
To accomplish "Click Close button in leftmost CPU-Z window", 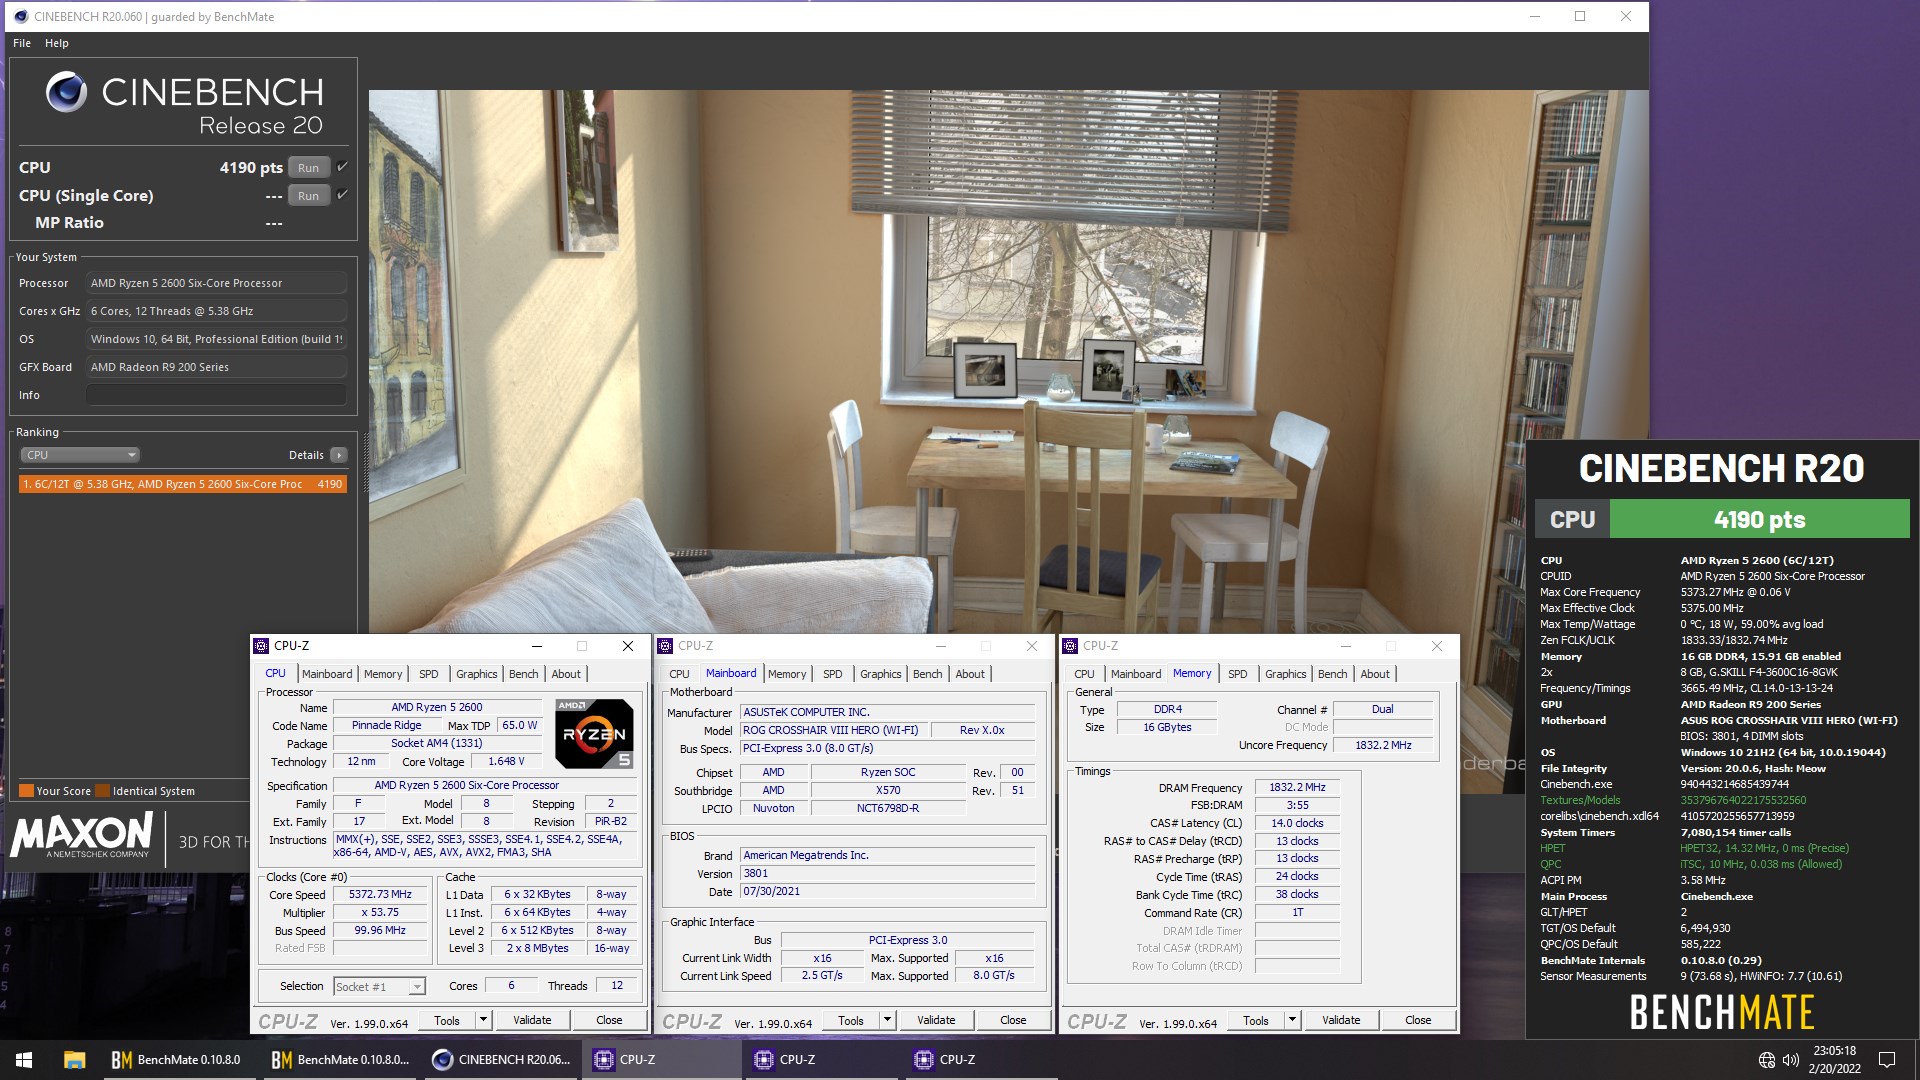I will tap(609, 1020).
